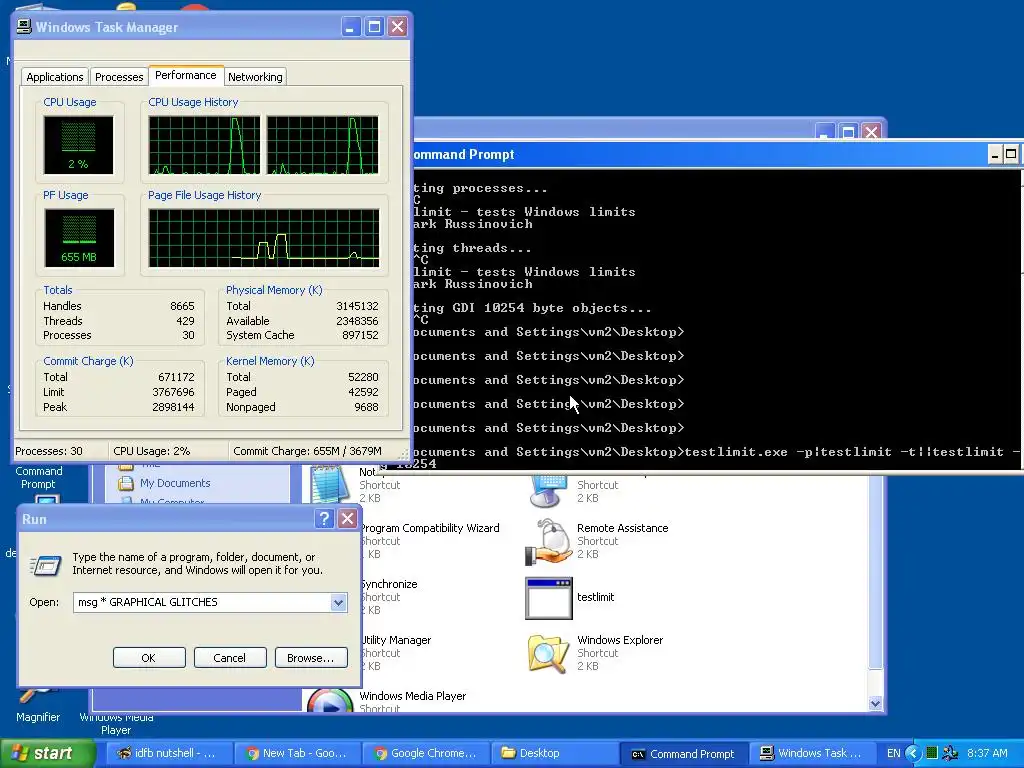The image size is (1024, 768).
Task: Click Program Compatibility Wizard file name
Action: point(430,528)
